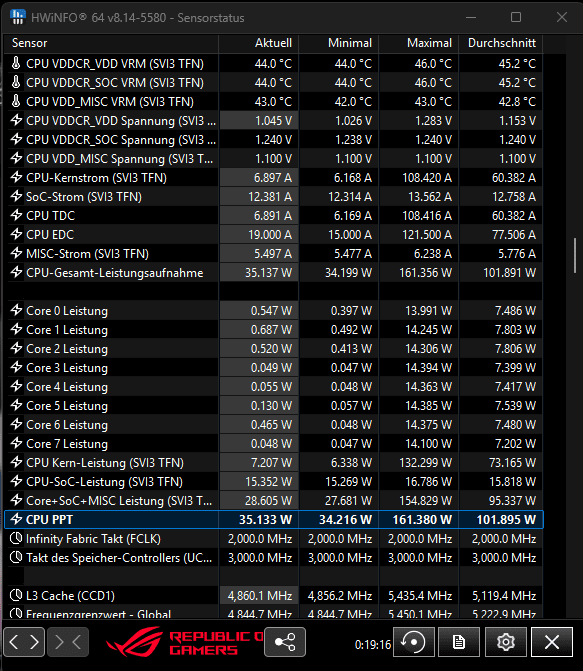Image resolution: width=583 pixels, height=671 pixels.
Task: Close sensor window with X button
Action: point(552,641)
